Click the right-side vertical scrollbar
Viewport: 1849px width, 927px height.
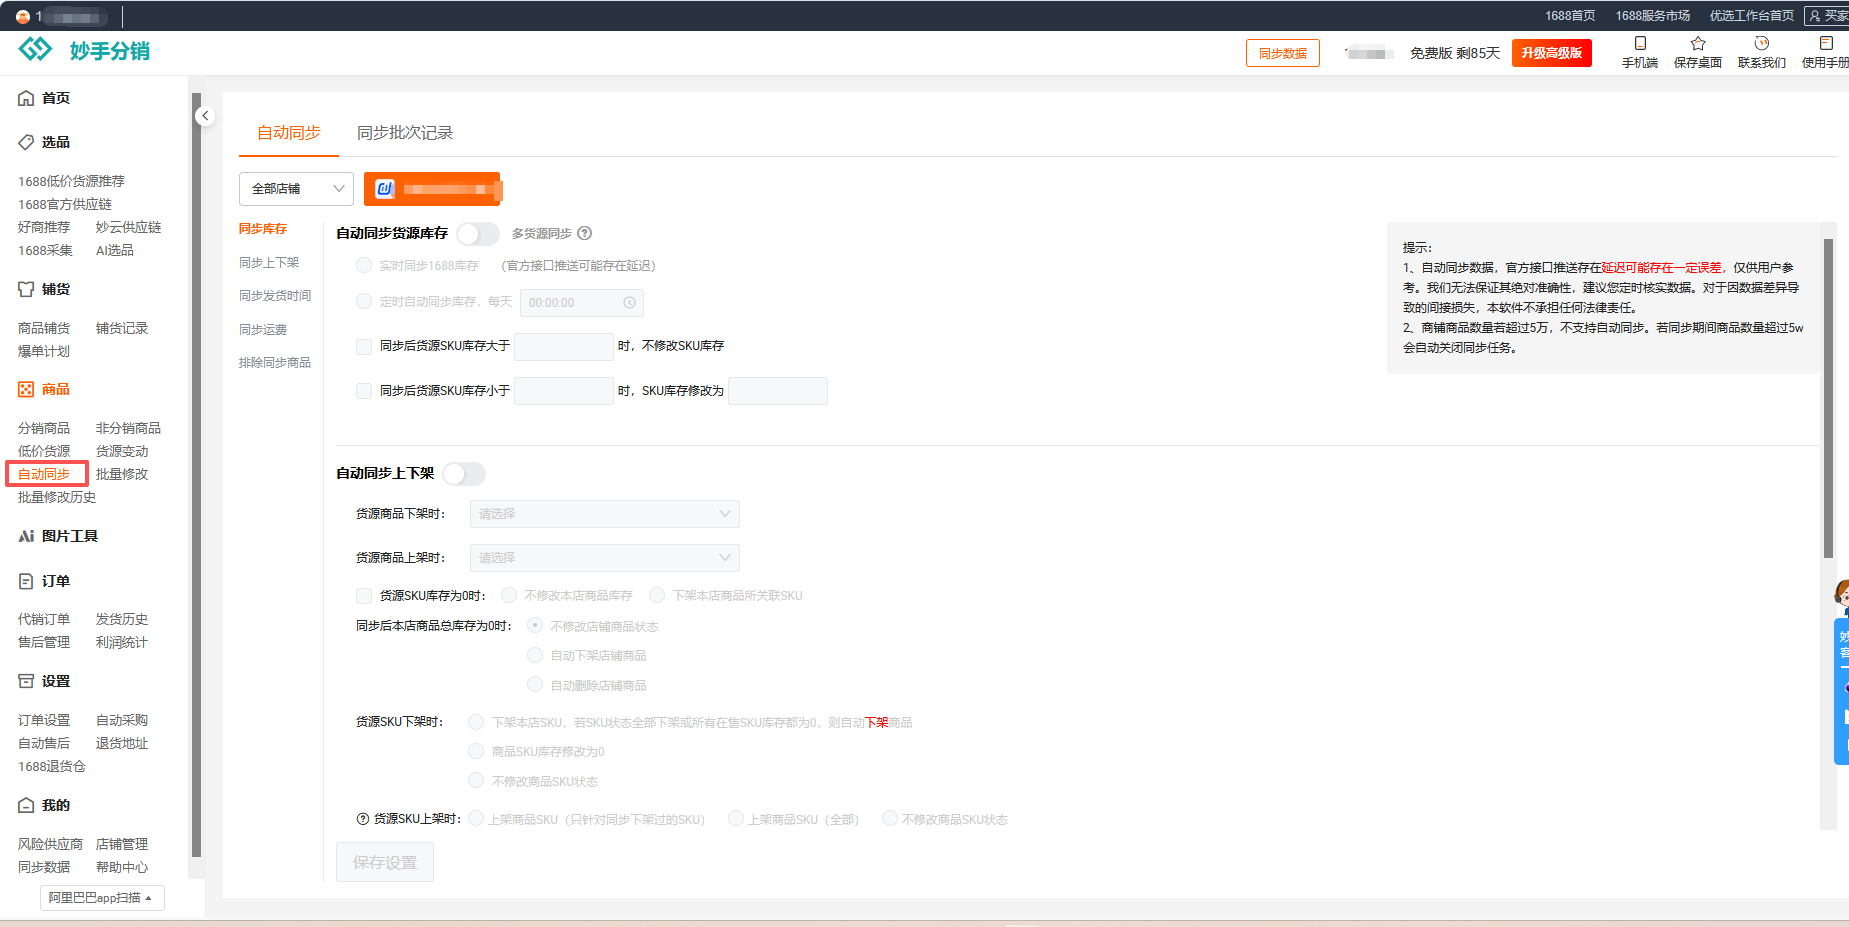(1828, 400)
